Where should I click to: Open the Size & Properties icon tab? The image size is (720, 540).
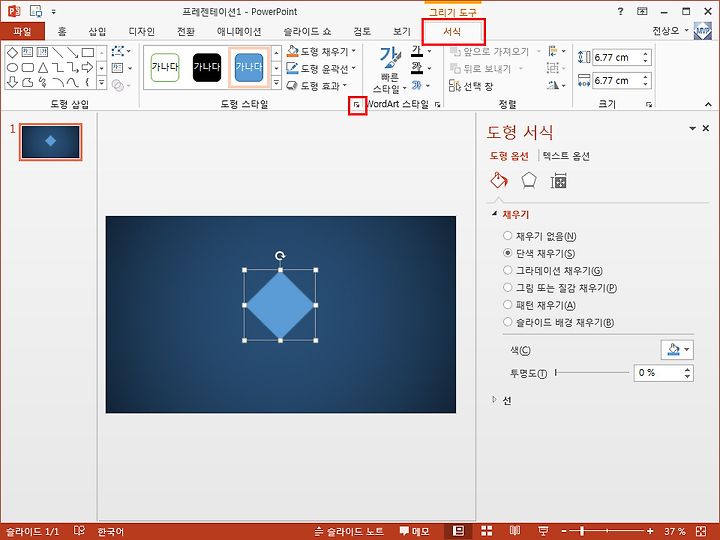558,181
